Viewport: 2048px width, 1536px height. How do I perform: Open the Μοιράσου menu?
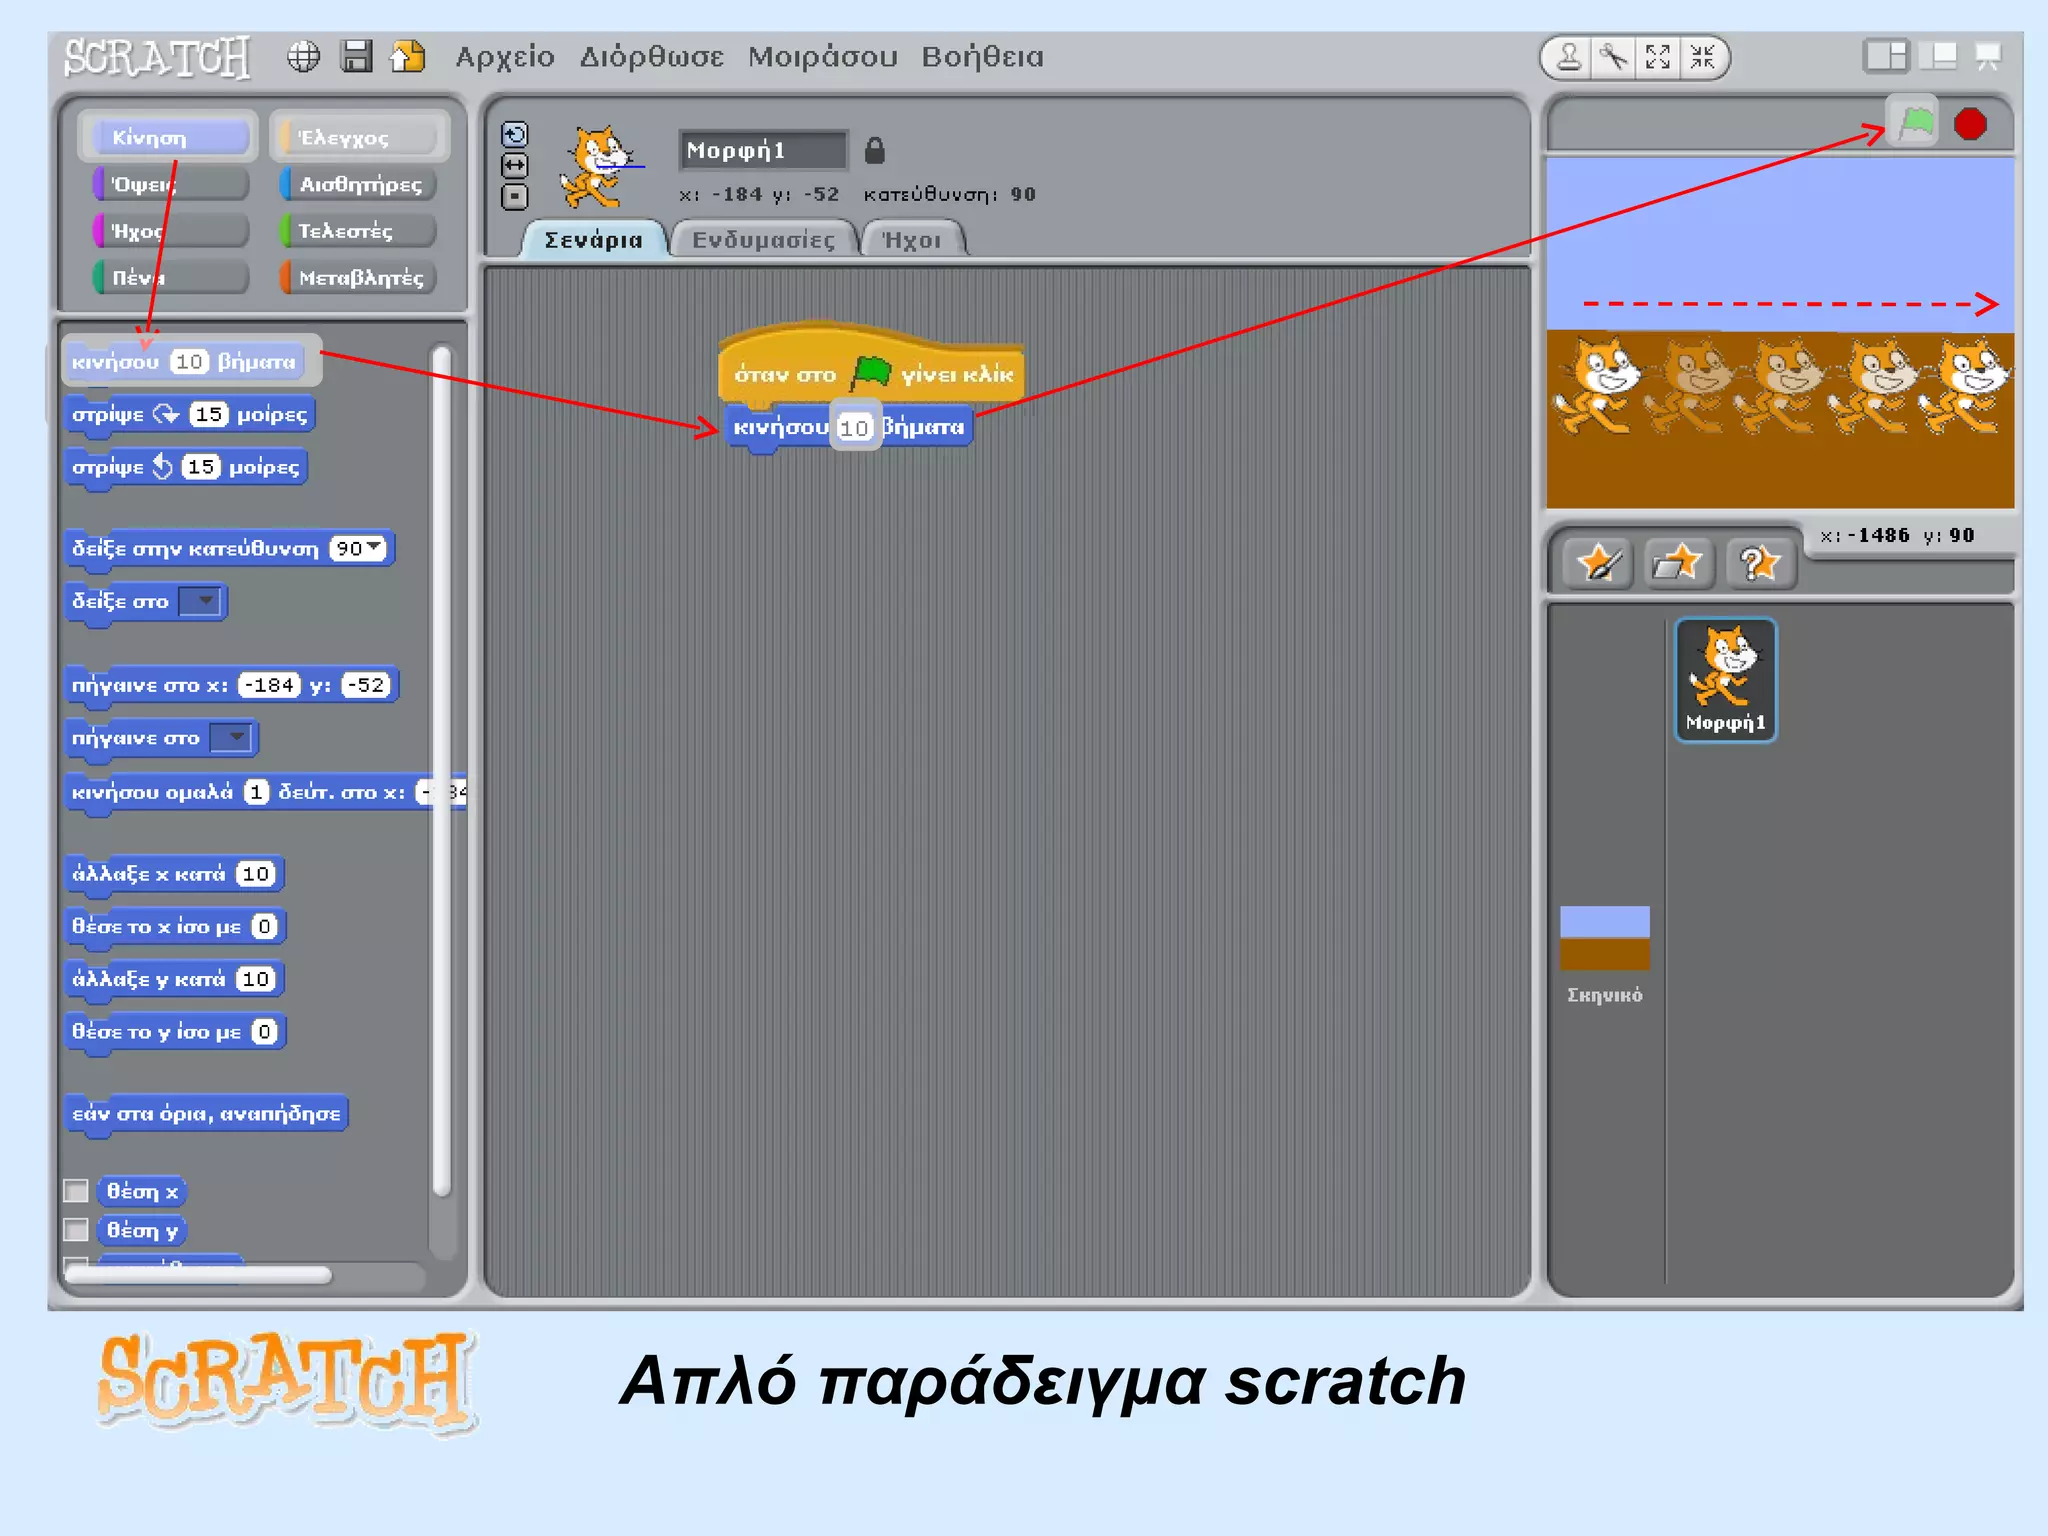pyautogui.click(x=823, y=56)
